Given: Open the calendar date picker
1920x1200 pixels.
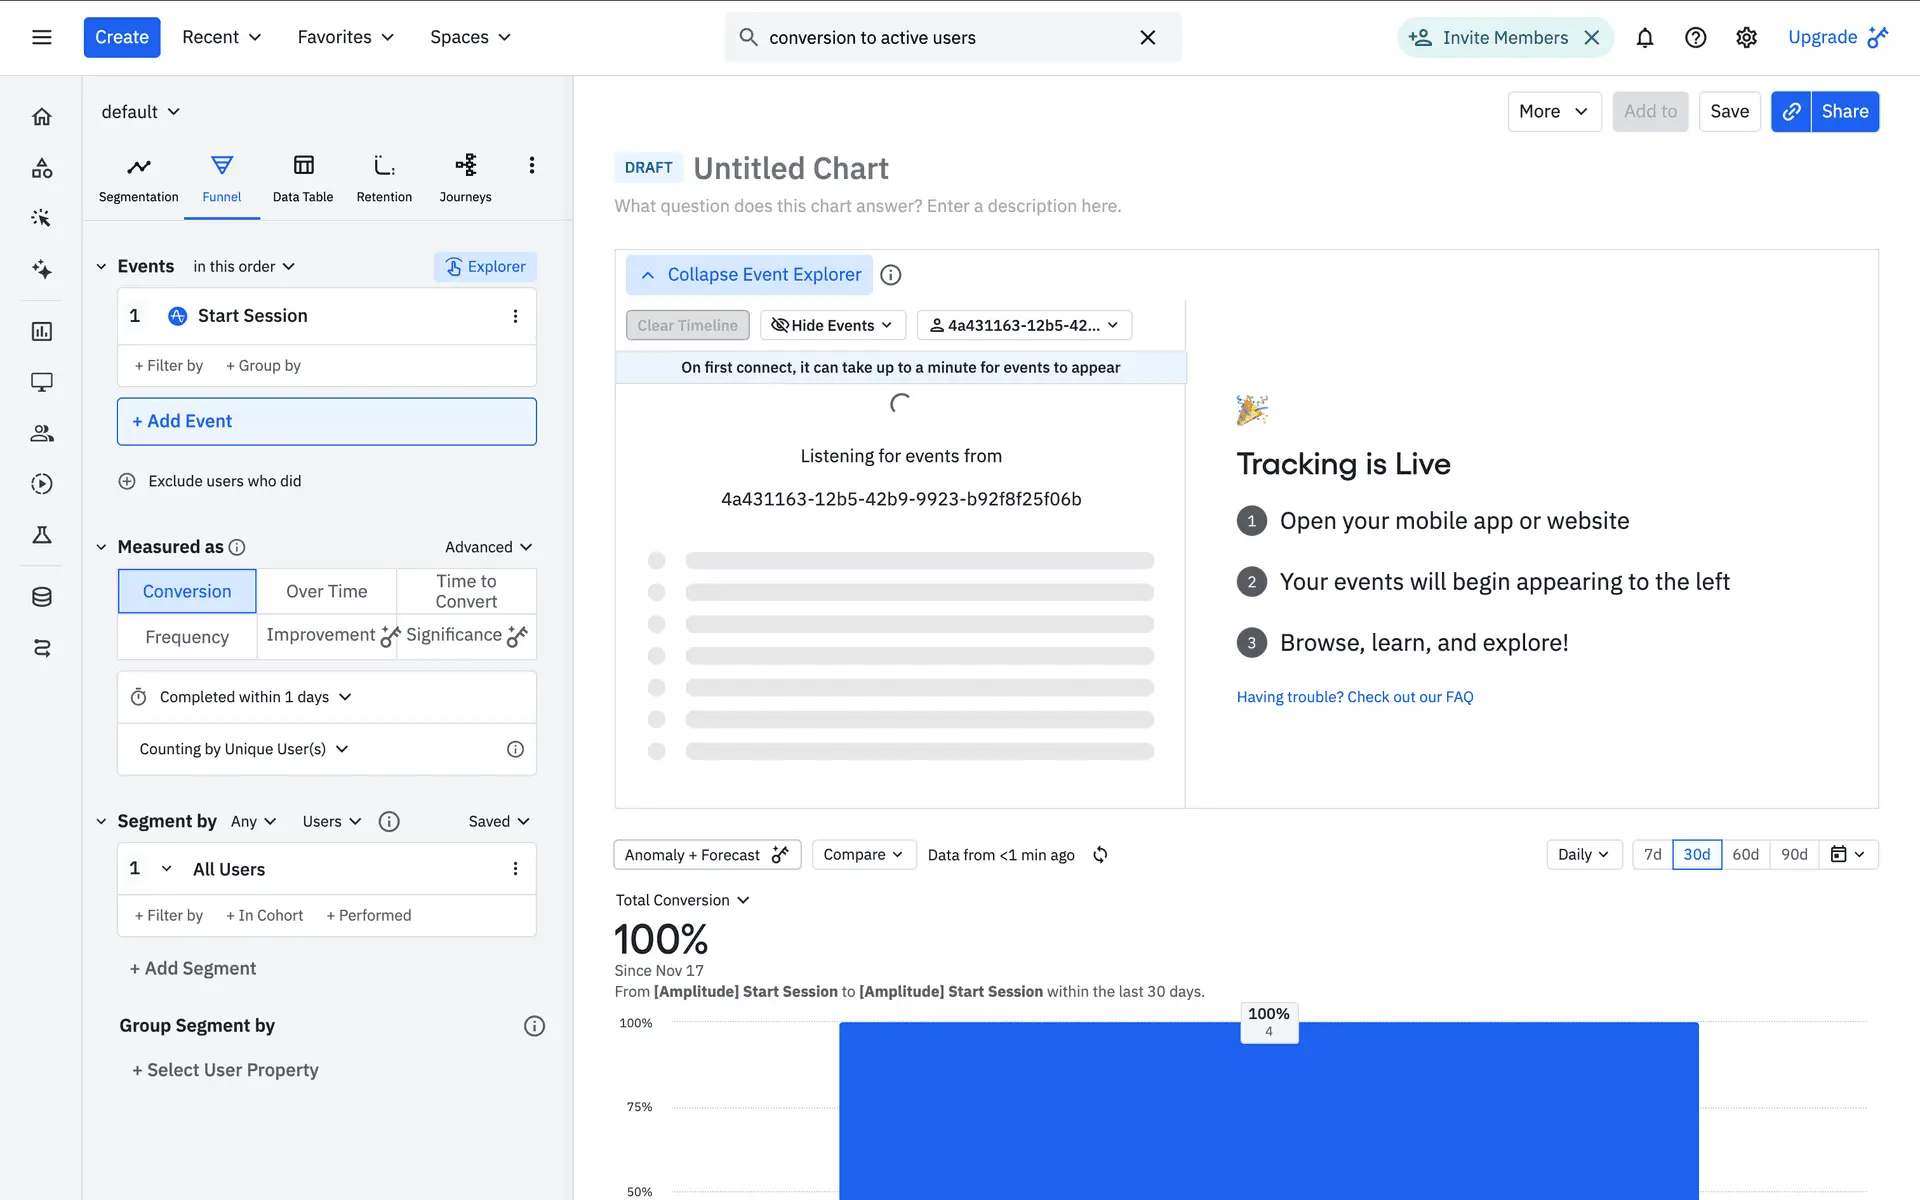Looking at the screenshot, I should tap(1847, 855).
